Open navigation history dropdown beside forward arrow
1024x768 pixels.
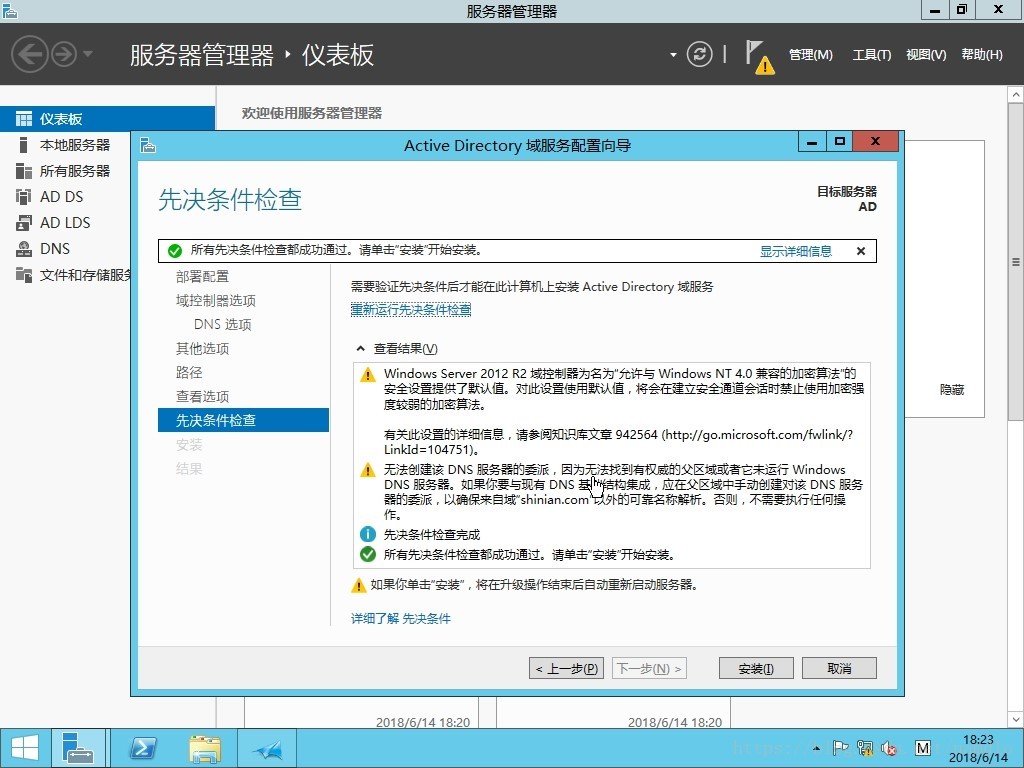[88, 54]
